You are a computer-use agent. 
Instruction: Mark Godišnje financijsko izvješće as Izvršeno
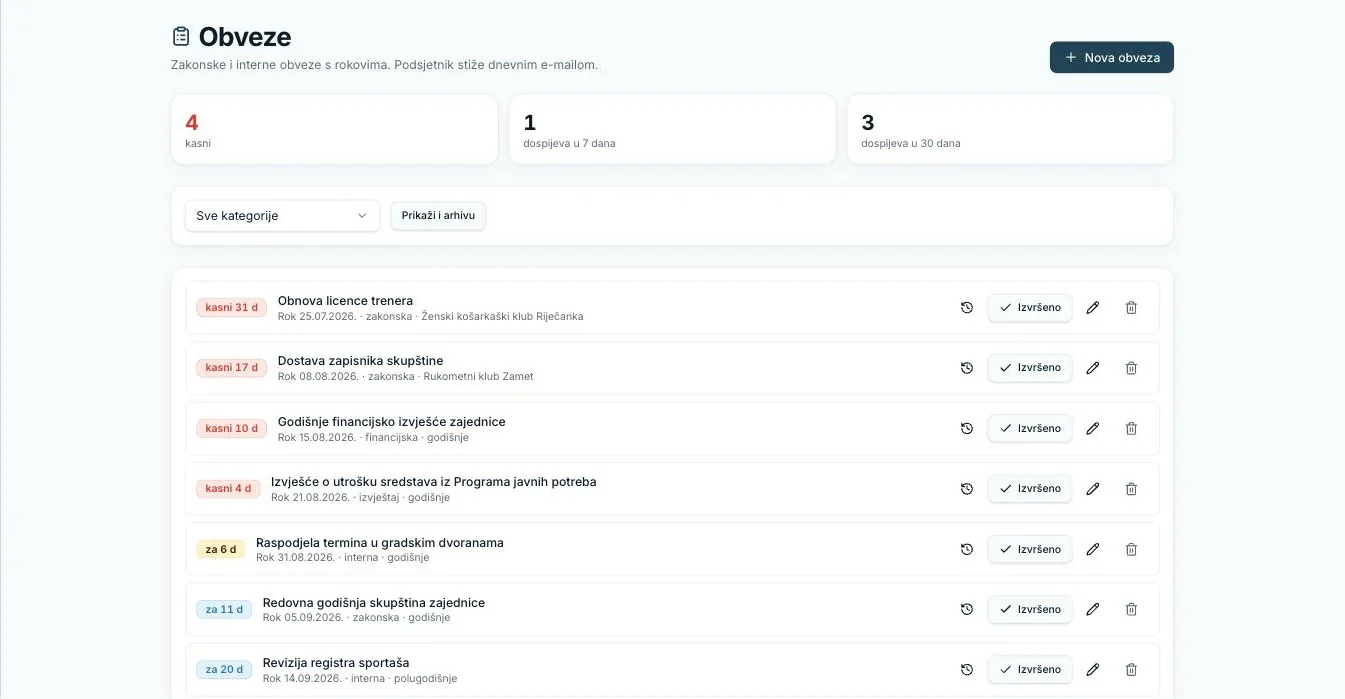click(x=1030, y=428)
